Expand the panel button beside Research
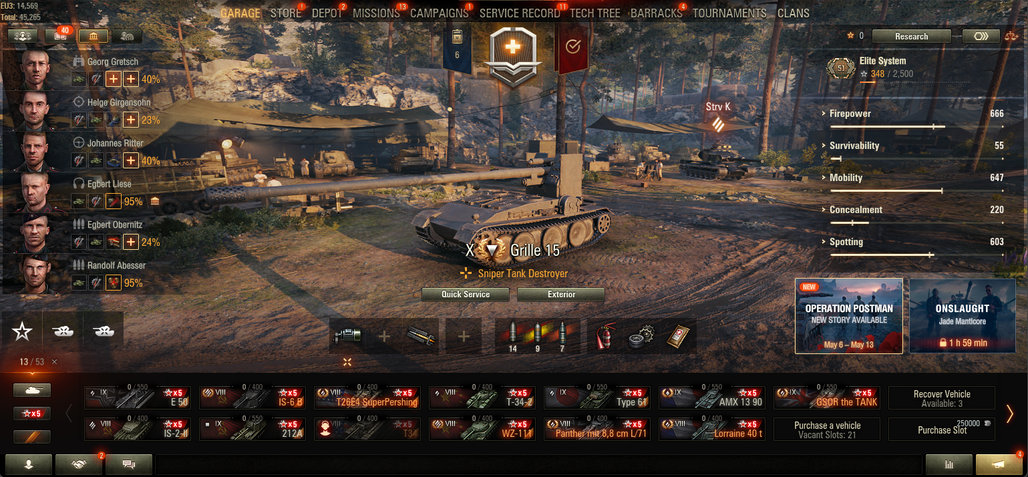Image resolution: width=1028 pixels, height=477 pixels. coord(981,36)
